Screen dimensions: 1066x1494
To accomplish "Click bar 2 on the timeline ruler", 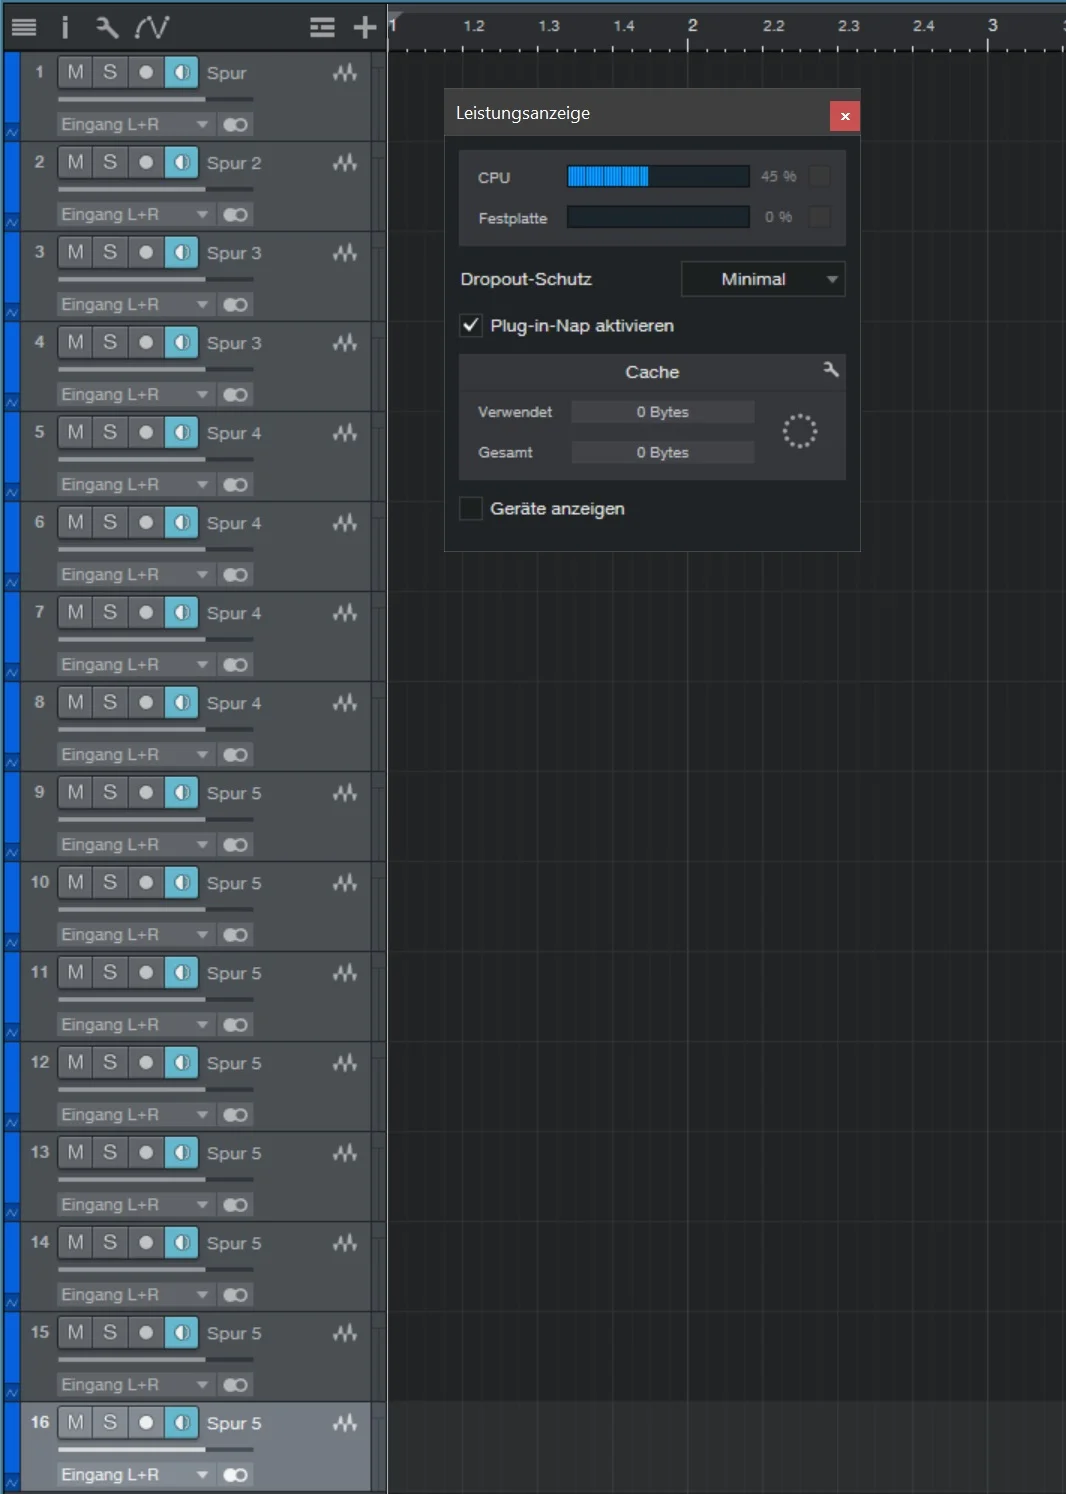I will 692,26.
